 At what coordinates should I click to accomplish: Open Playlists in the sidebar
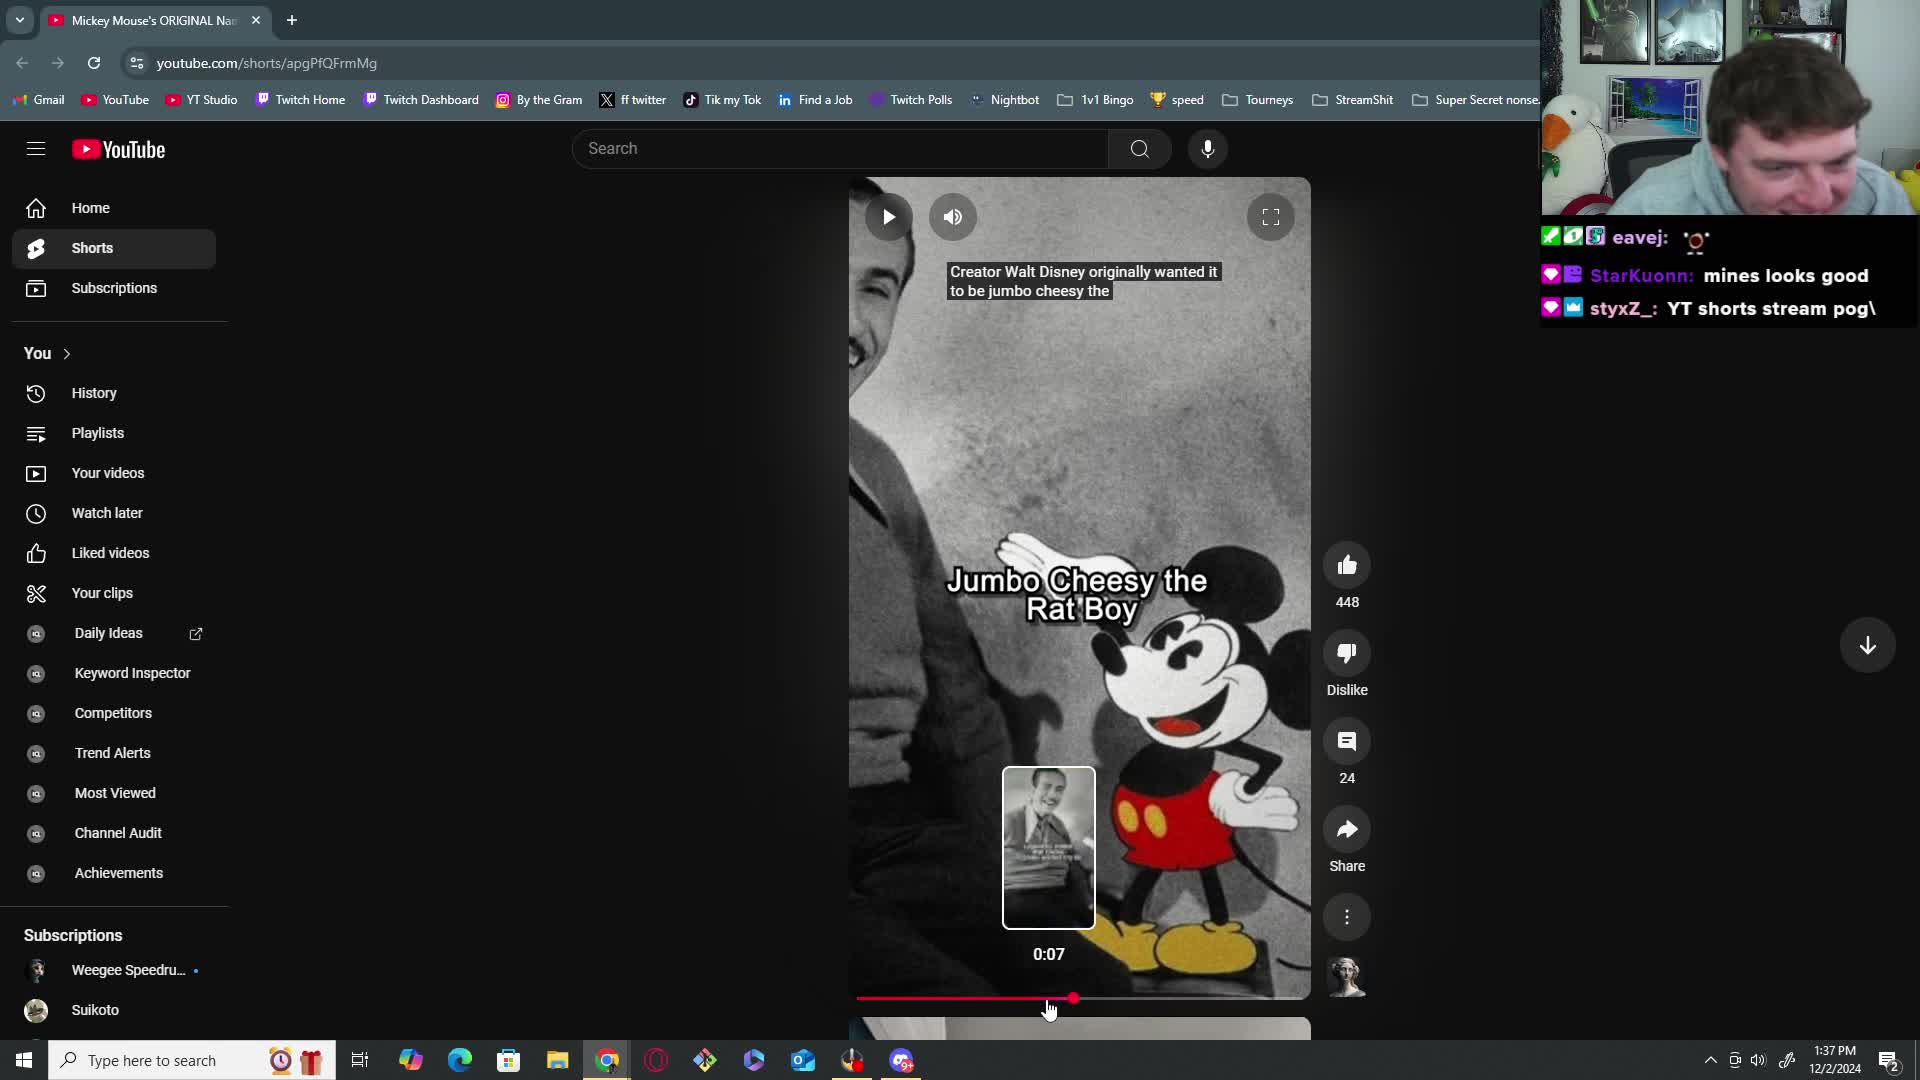114,433
